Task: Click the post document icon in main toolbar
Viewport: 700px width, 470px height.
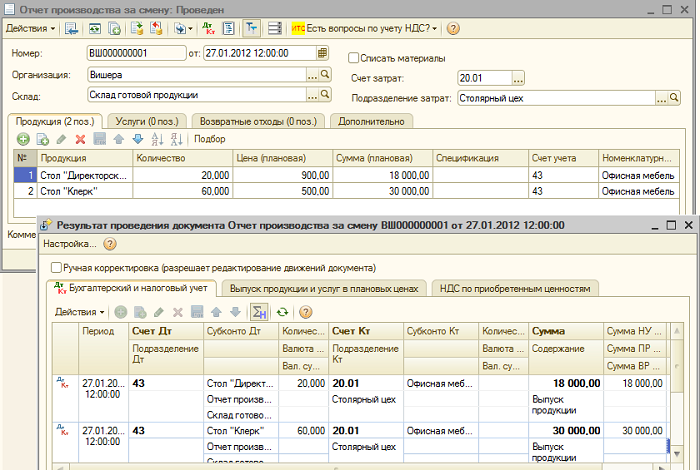Action: tap(137, 29)
